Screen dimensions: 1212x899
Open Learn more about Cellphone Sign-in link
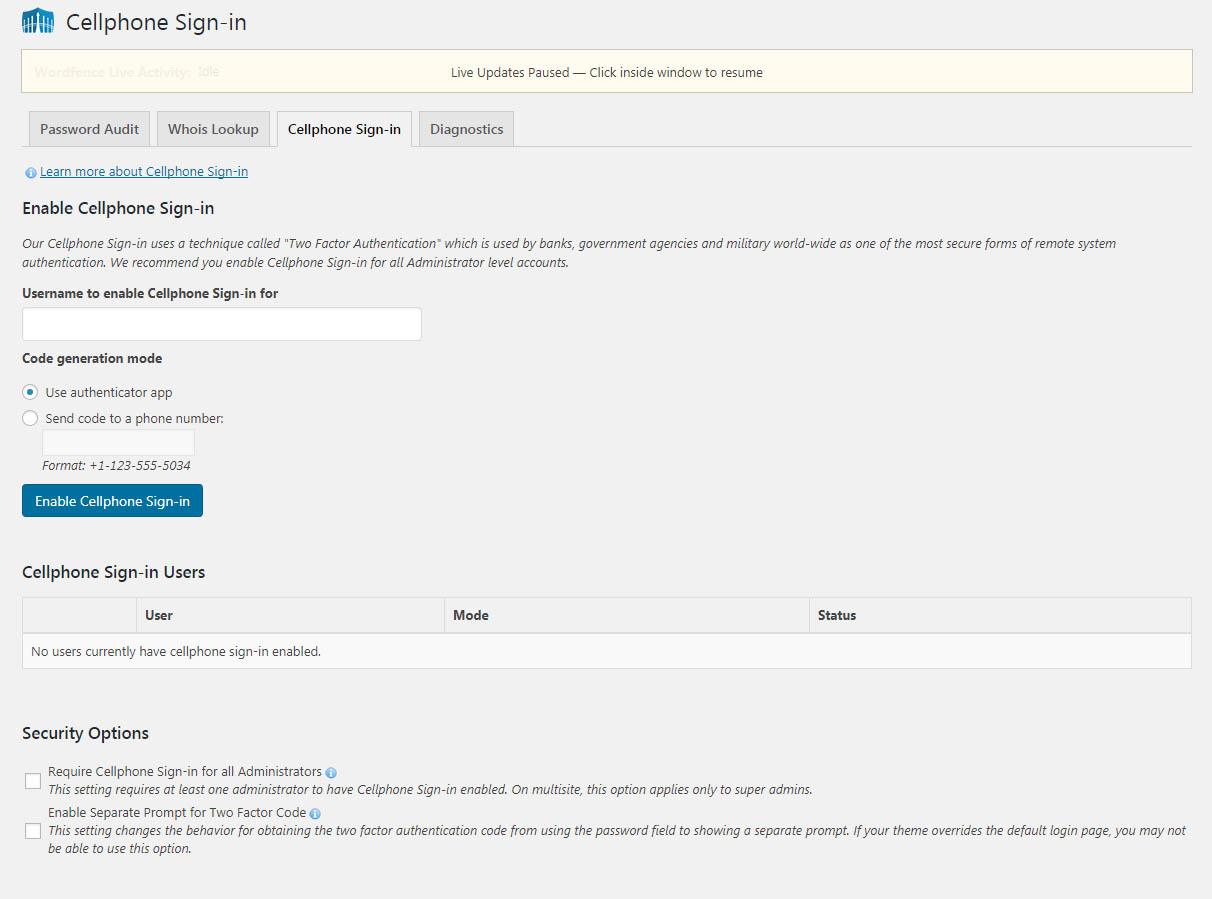pos(144,171)
